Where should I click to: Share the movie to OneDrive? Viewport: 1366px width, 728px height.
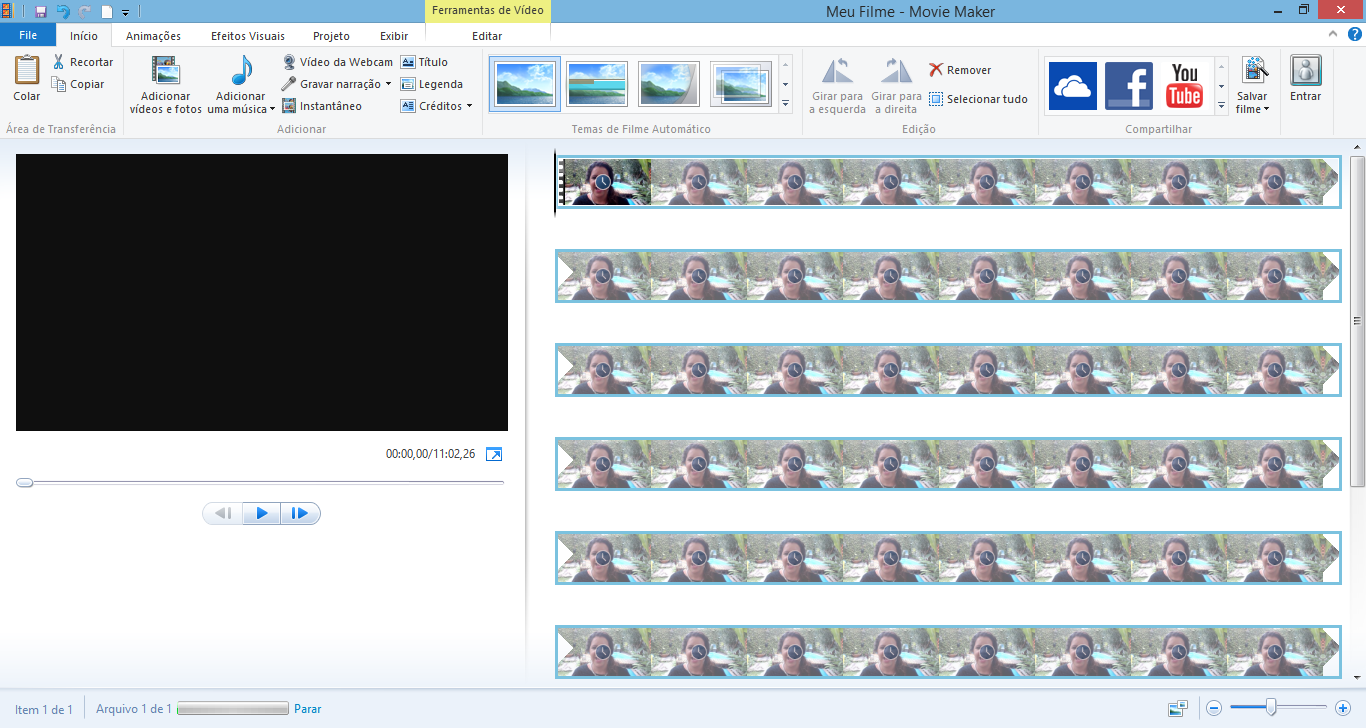tap(1073, 86)
